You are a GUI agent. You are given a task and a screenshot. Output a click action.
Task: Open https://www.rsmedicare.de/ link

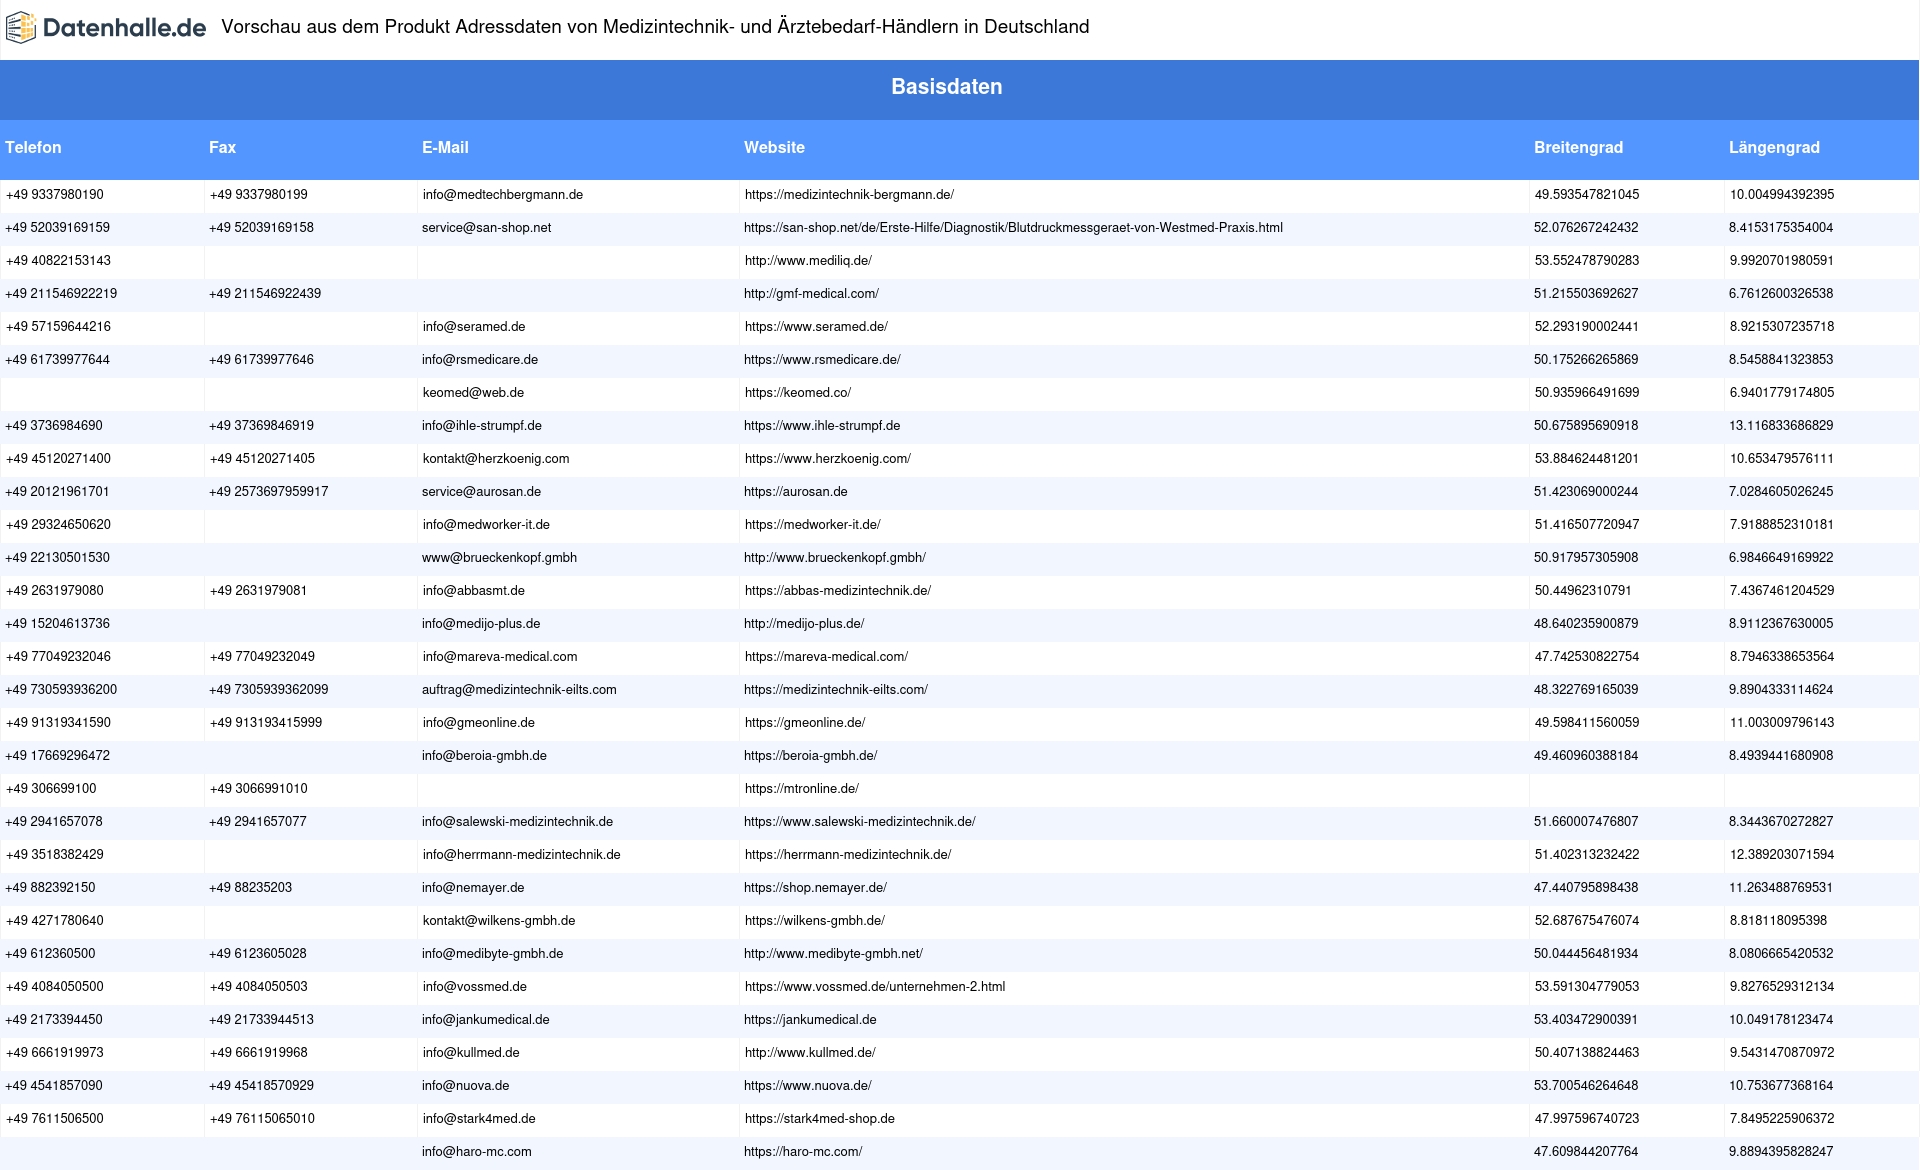click(822, 360)
